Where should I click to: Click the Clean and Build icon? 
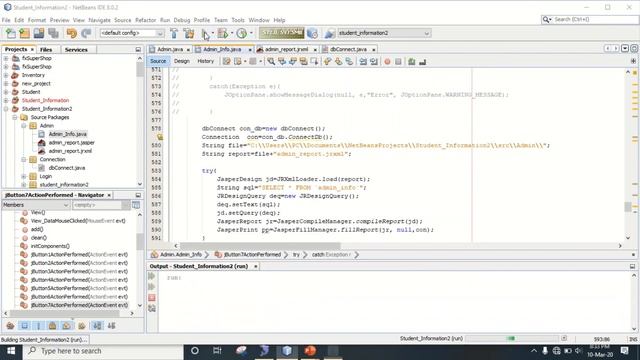point(189,33)
